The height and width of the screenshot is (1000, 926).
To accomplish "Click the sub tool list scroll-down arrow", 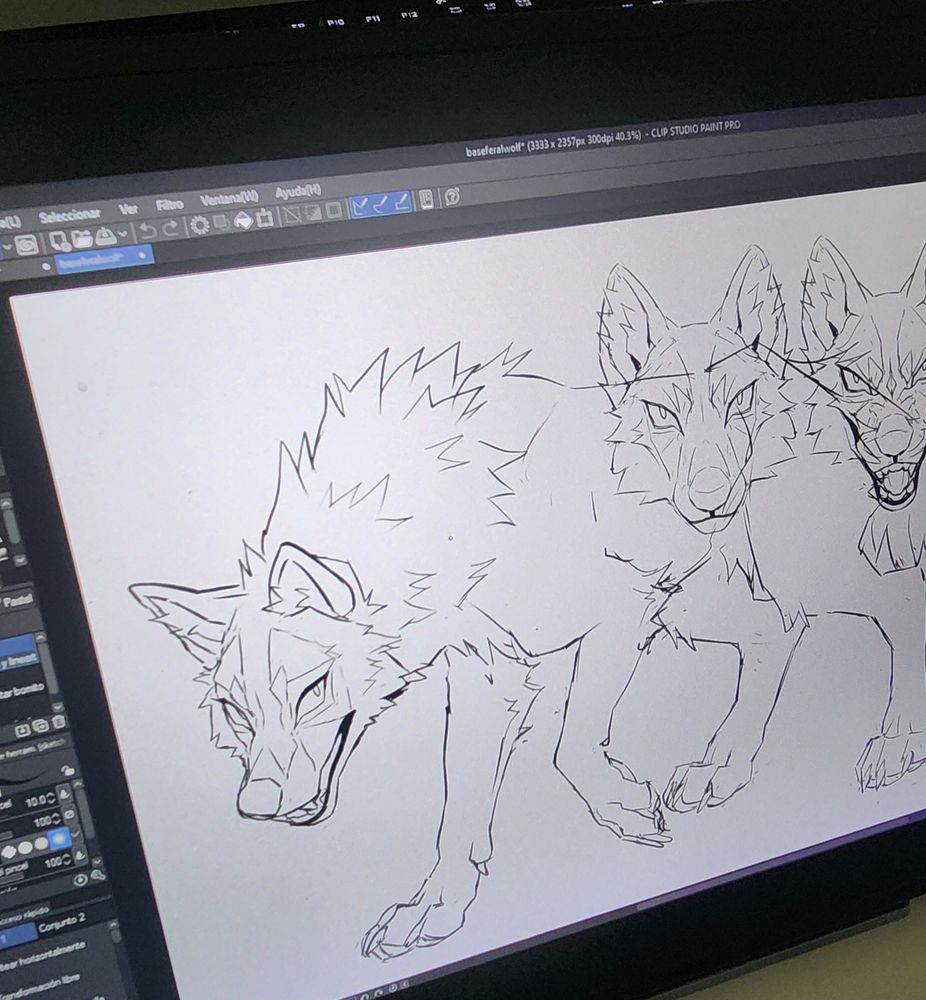I will pos(58,707).
